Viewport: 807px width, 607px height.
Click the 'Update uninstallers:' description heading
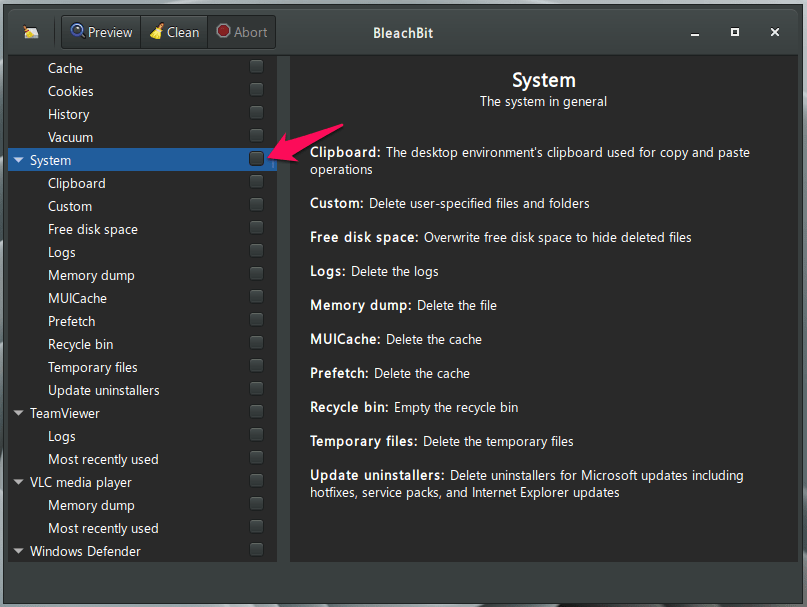(x=377, y=475)
